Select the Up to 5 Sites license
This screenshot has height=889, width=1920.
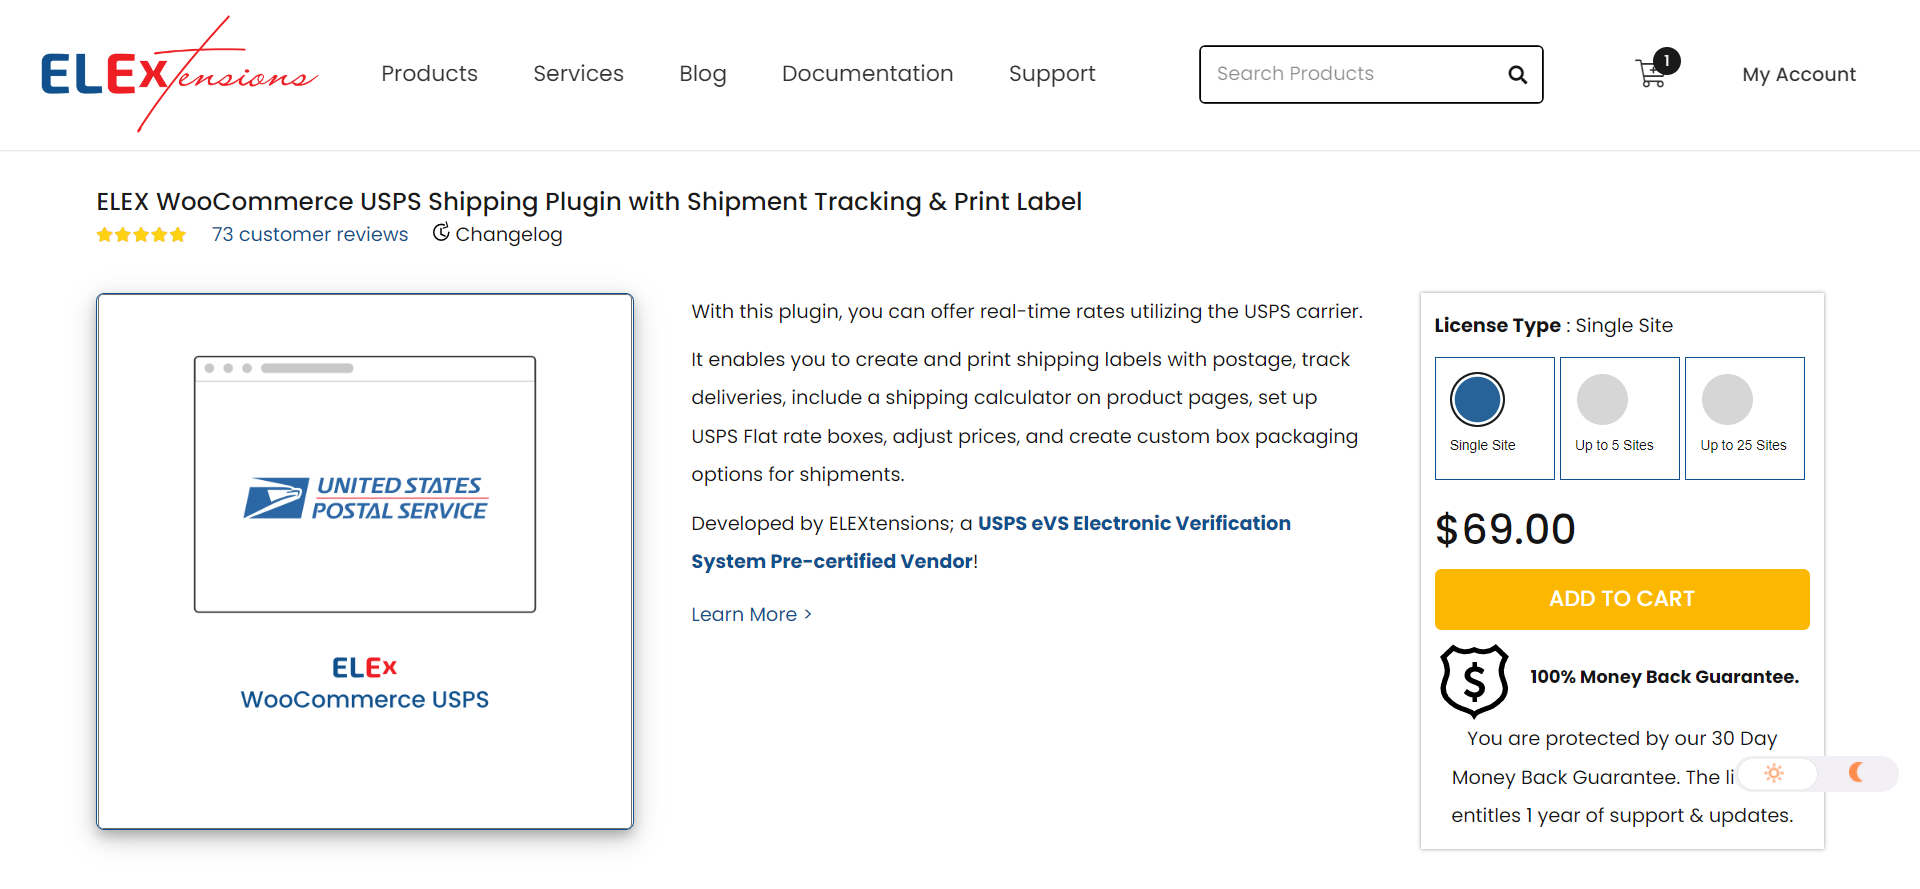click(1620, 418)
